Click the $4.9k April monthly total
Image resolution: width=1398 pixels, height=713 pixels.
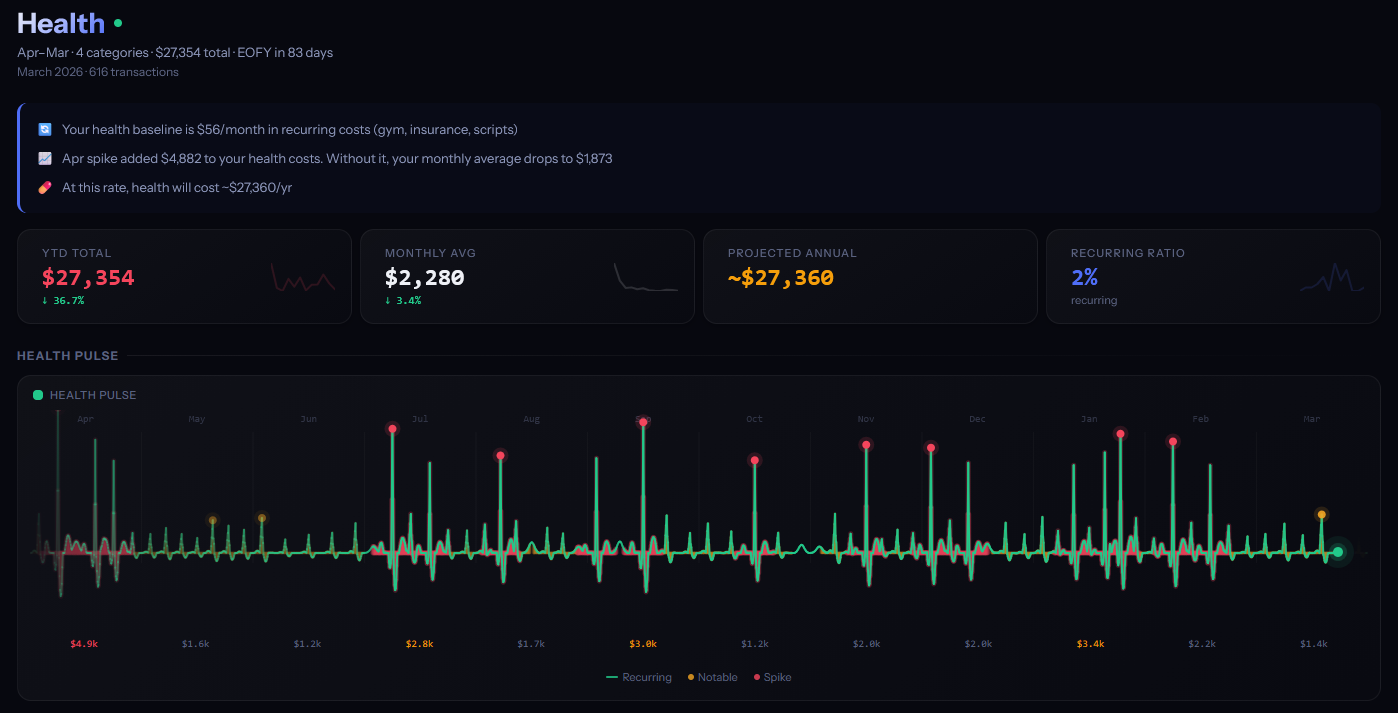84,644
